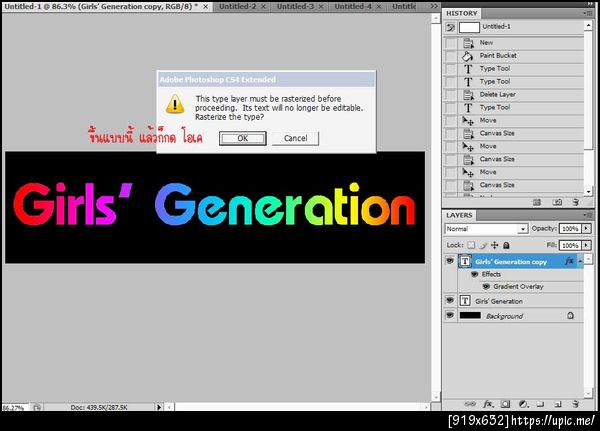Create new fill or adjustment layer
Image resolution: width=600 pixels, height=431 pixels.
point(523,404)
